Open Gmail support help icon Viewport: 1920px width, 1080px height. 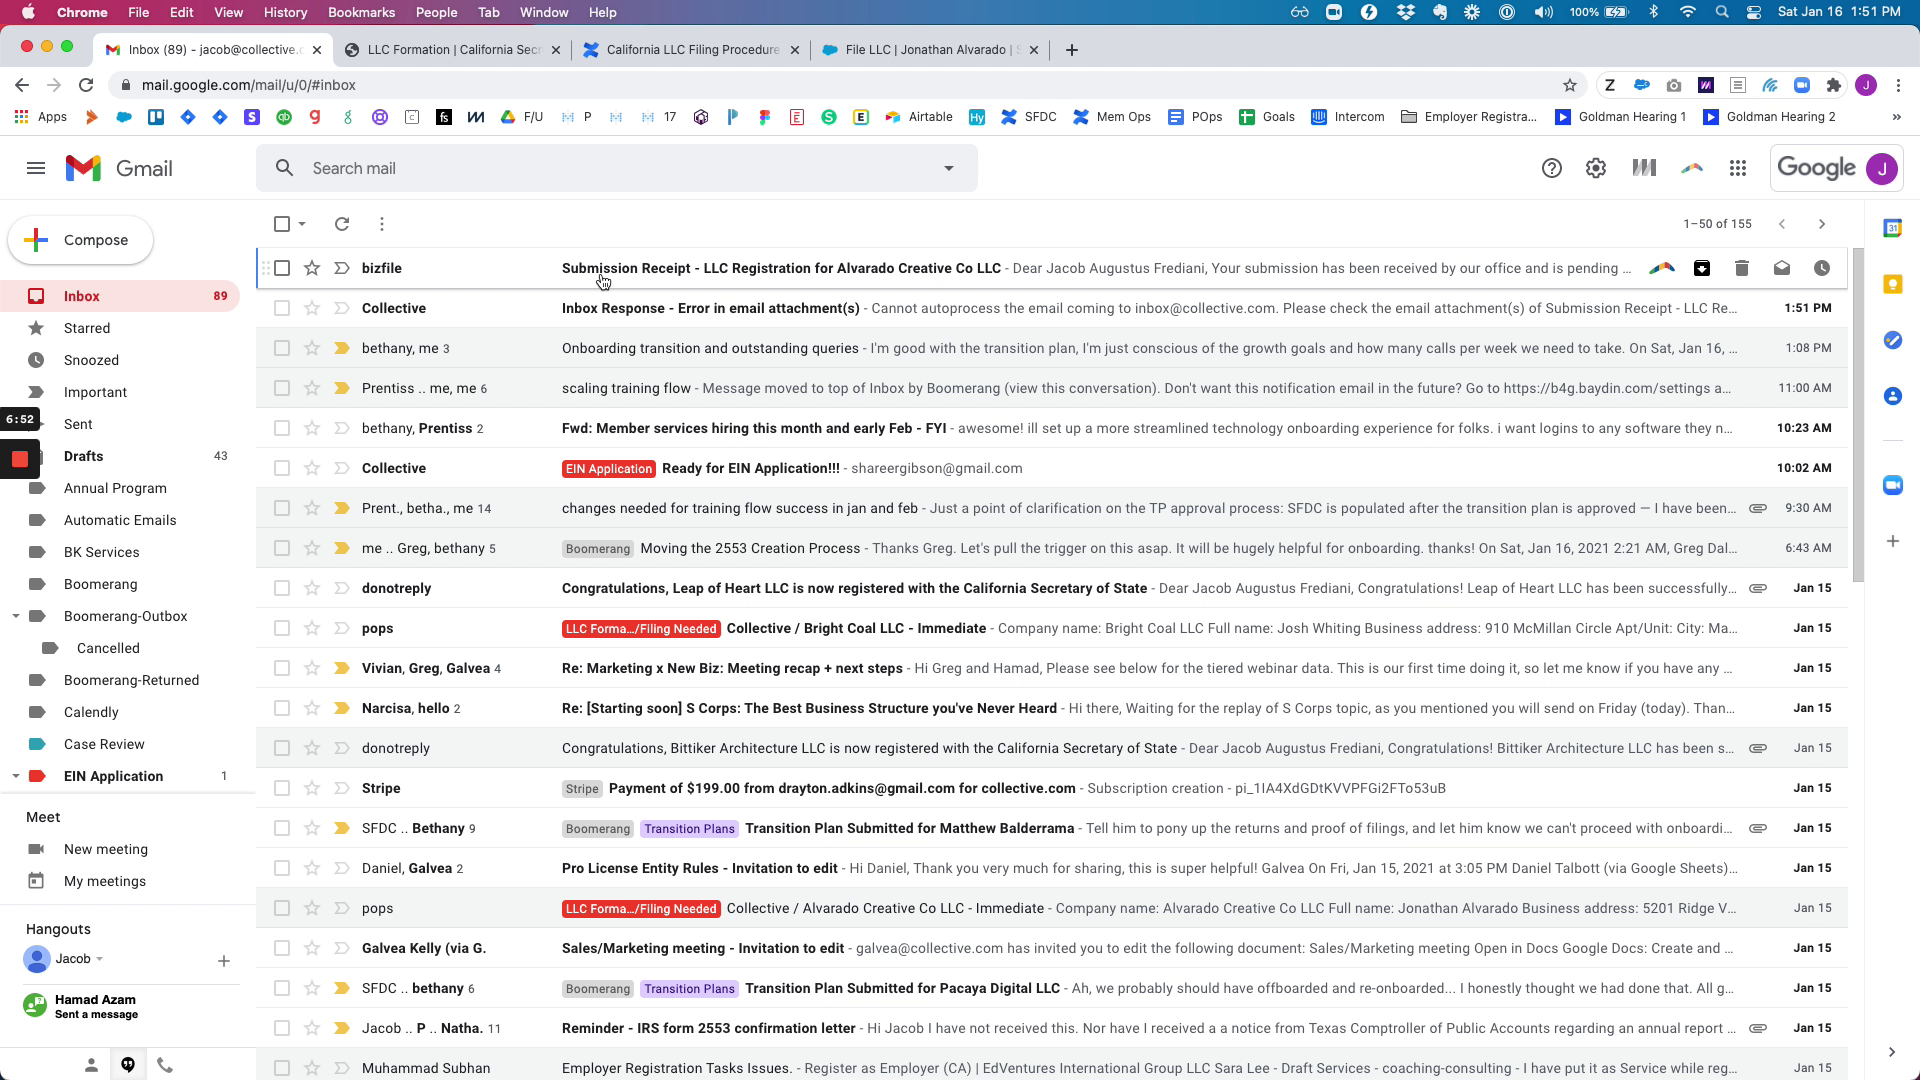[x=1552, y=168]
